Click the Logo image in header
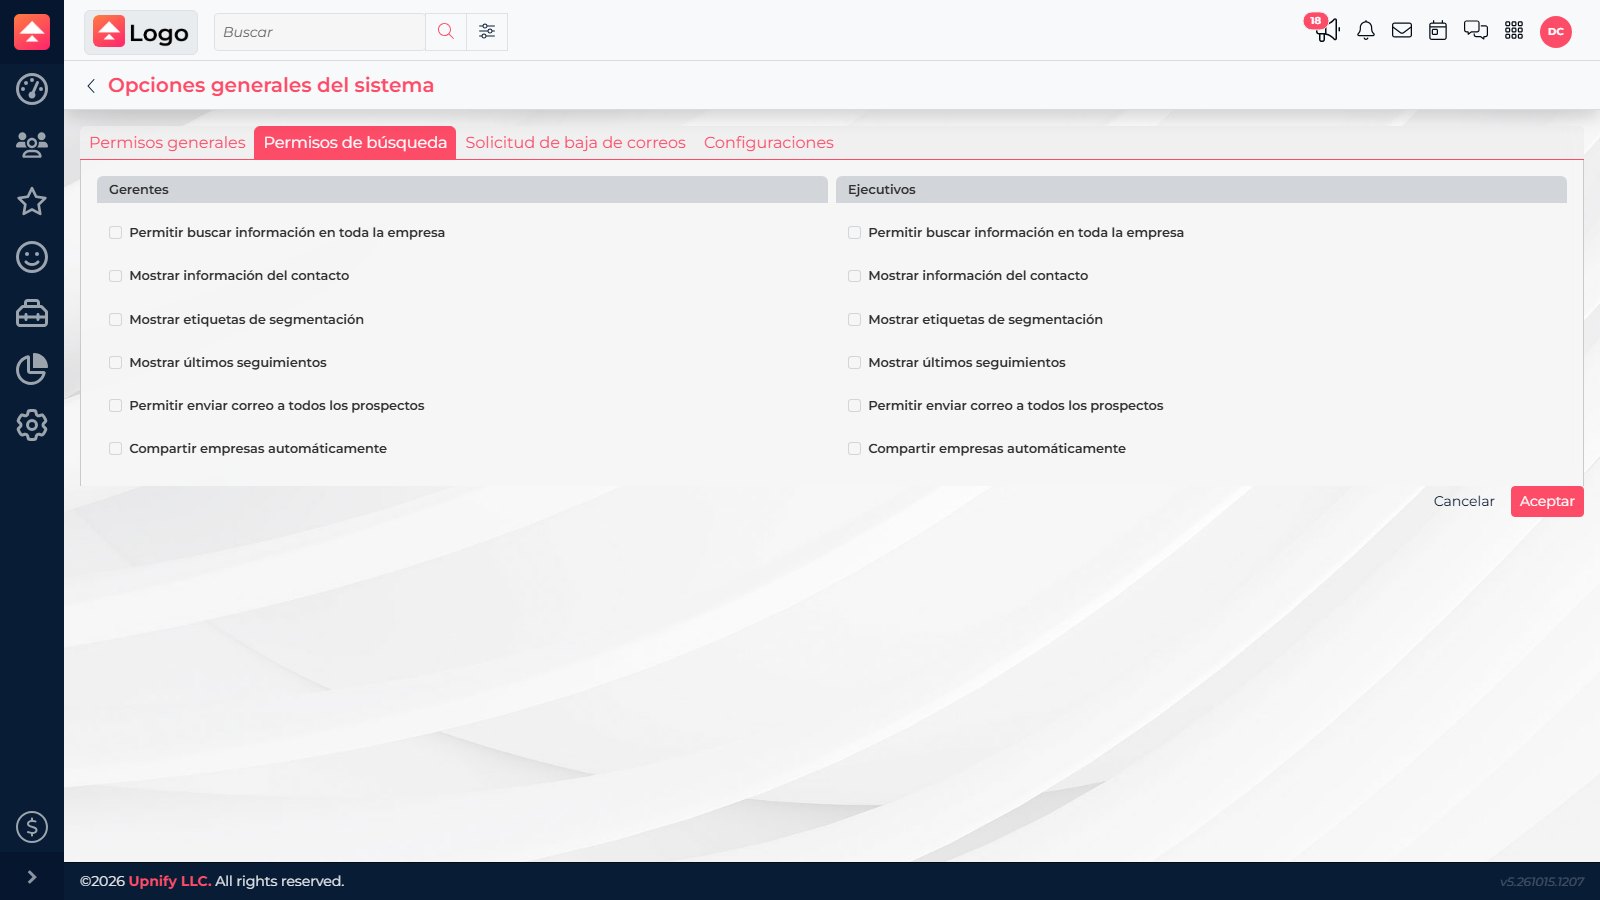This screenshot has height=900, width=1600. pyautogui.click(x=141, y=32)
